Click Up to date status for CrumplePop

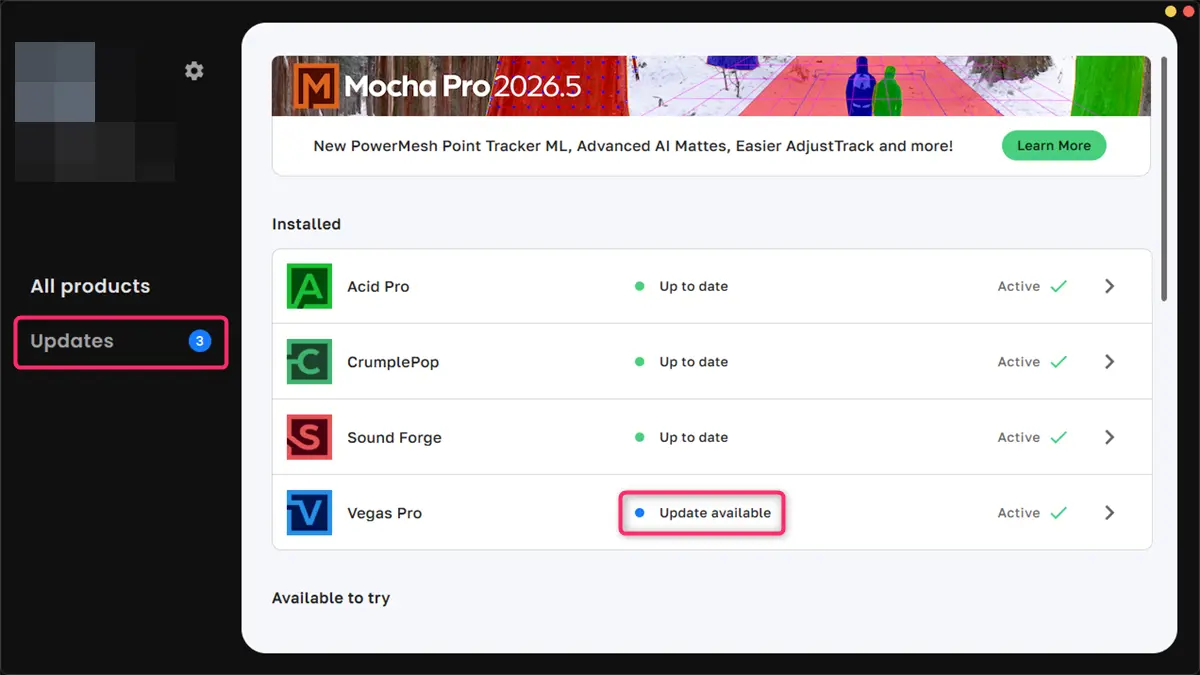693,362
